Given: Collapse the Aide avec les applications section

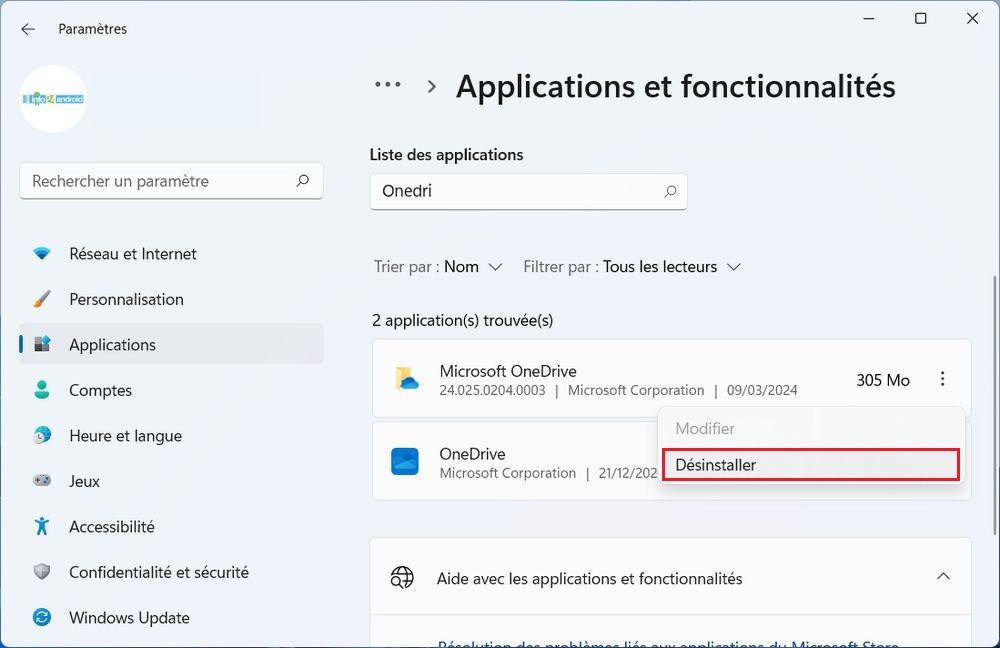Looking at the screenshot, I should pos(942,577).
